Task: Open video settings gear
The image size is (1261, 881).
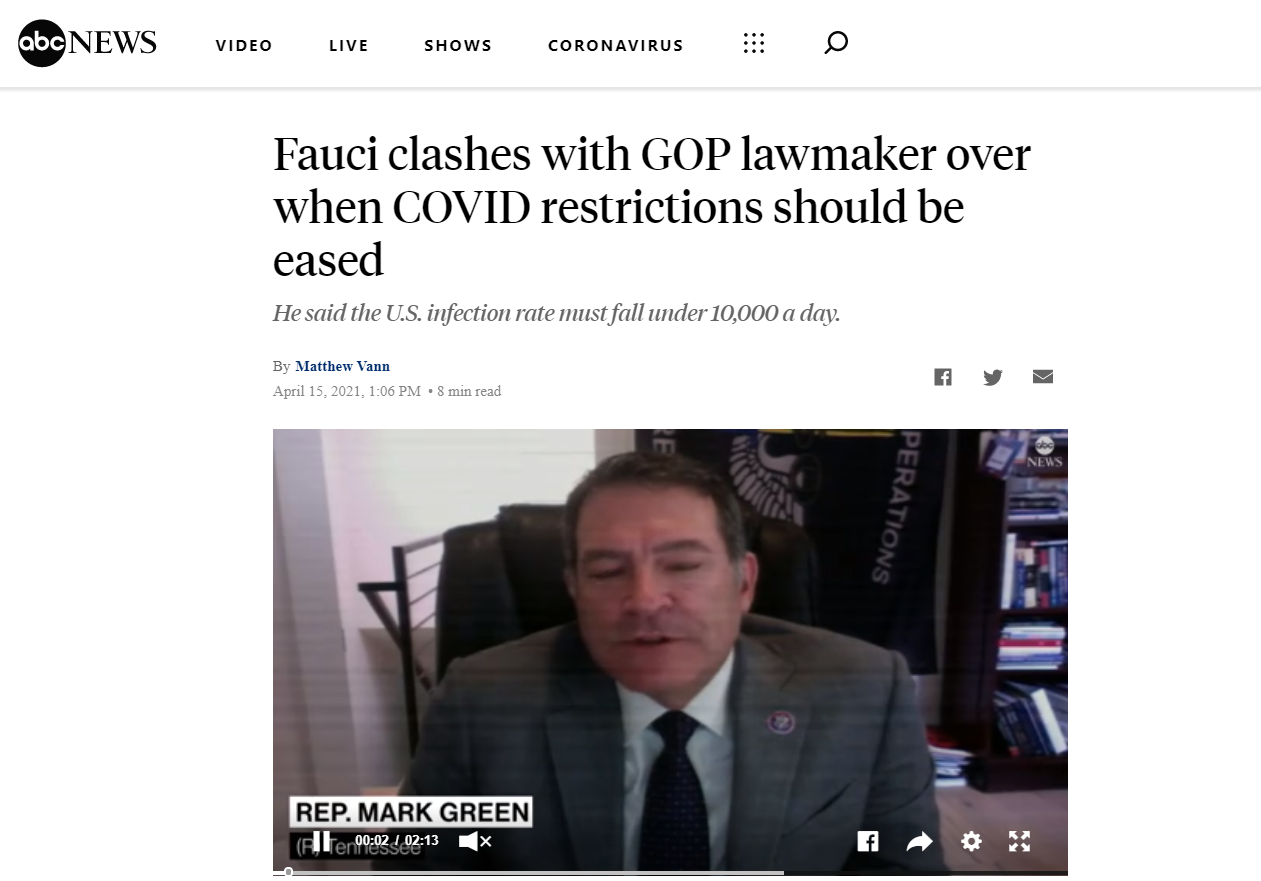Action: click(x=971, y=841)
